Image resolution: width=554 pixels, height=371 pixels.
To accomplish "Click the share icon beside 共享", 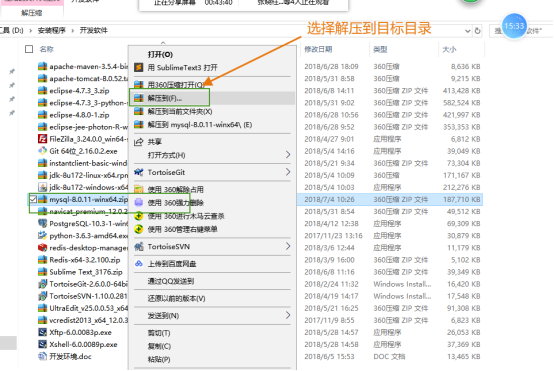I will pos(138,142).
